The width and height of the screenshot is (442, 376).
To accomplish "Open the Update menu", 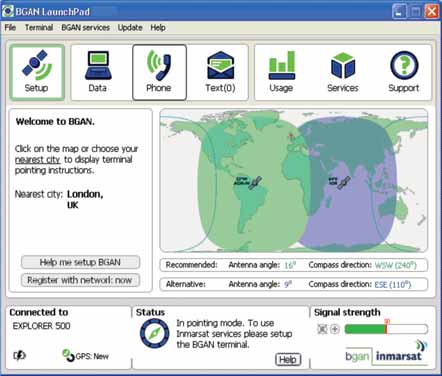I will 130,28.
